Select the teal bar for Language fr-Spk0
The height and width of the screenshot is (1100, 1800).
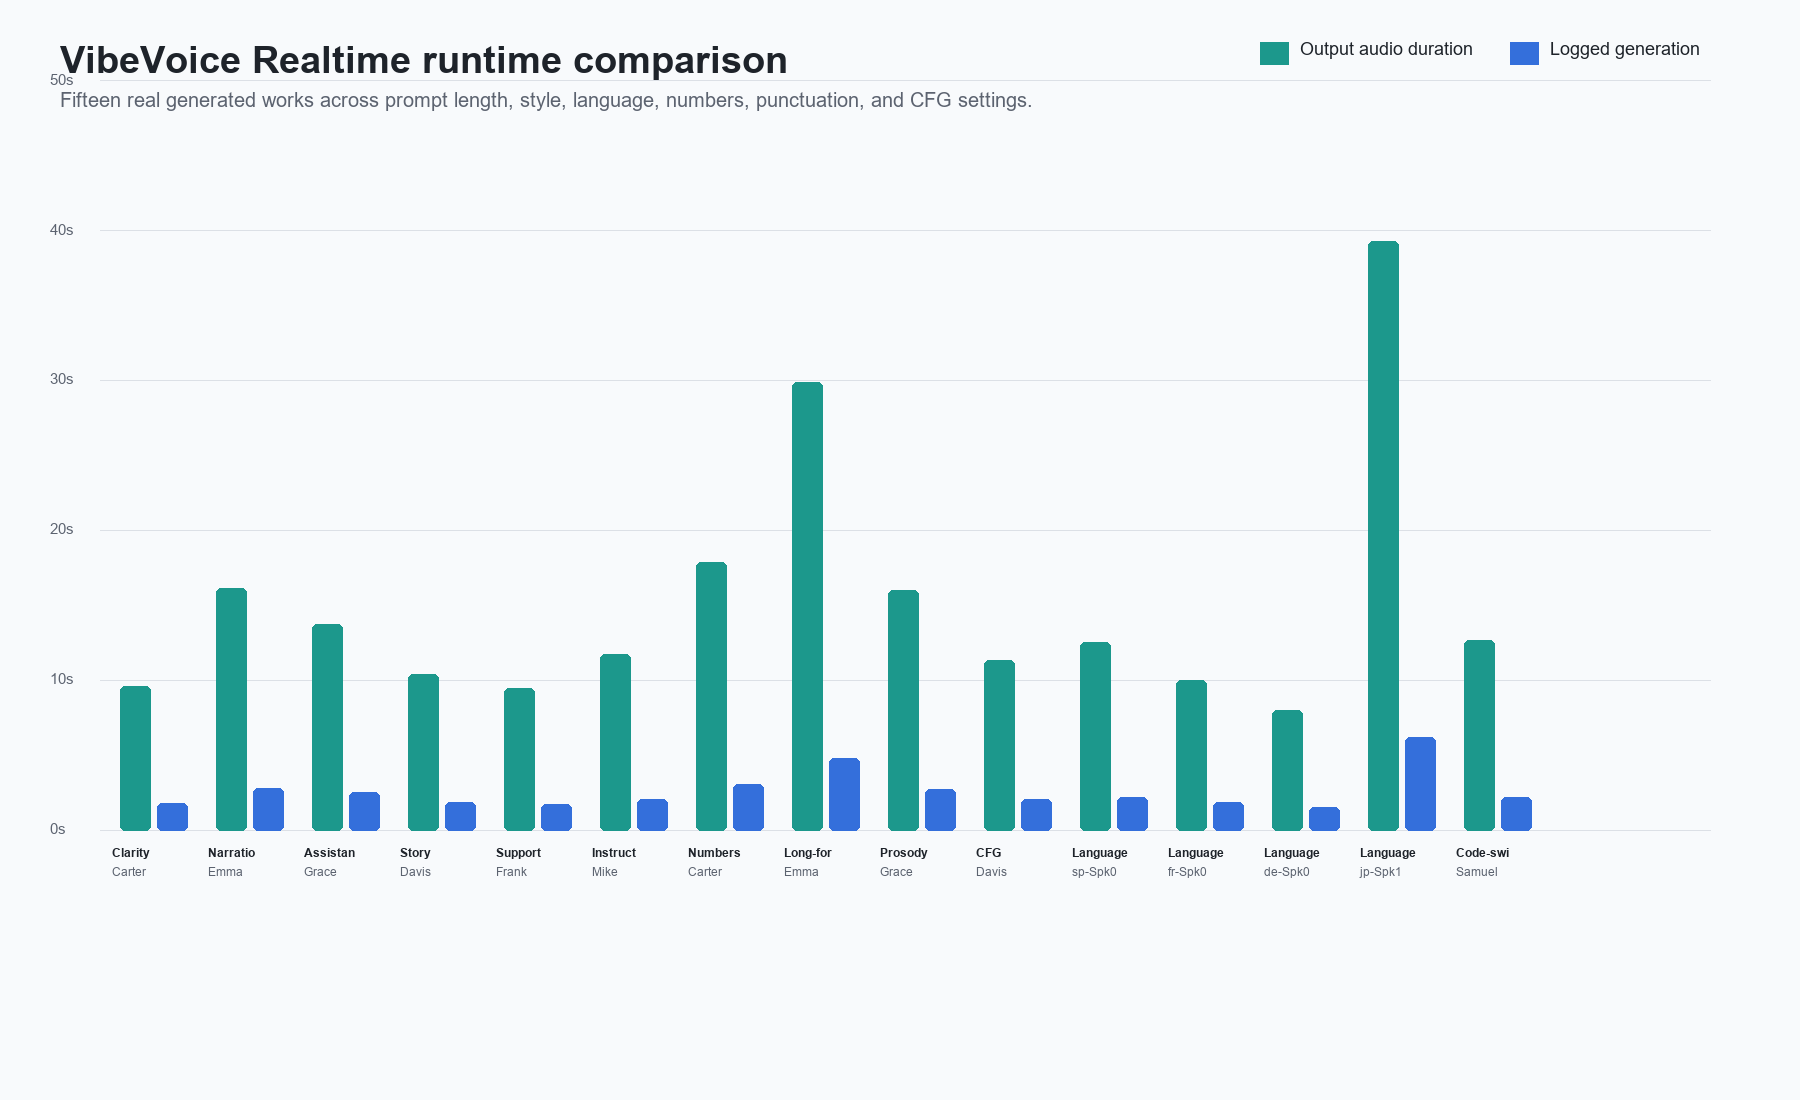point(1191,755)
